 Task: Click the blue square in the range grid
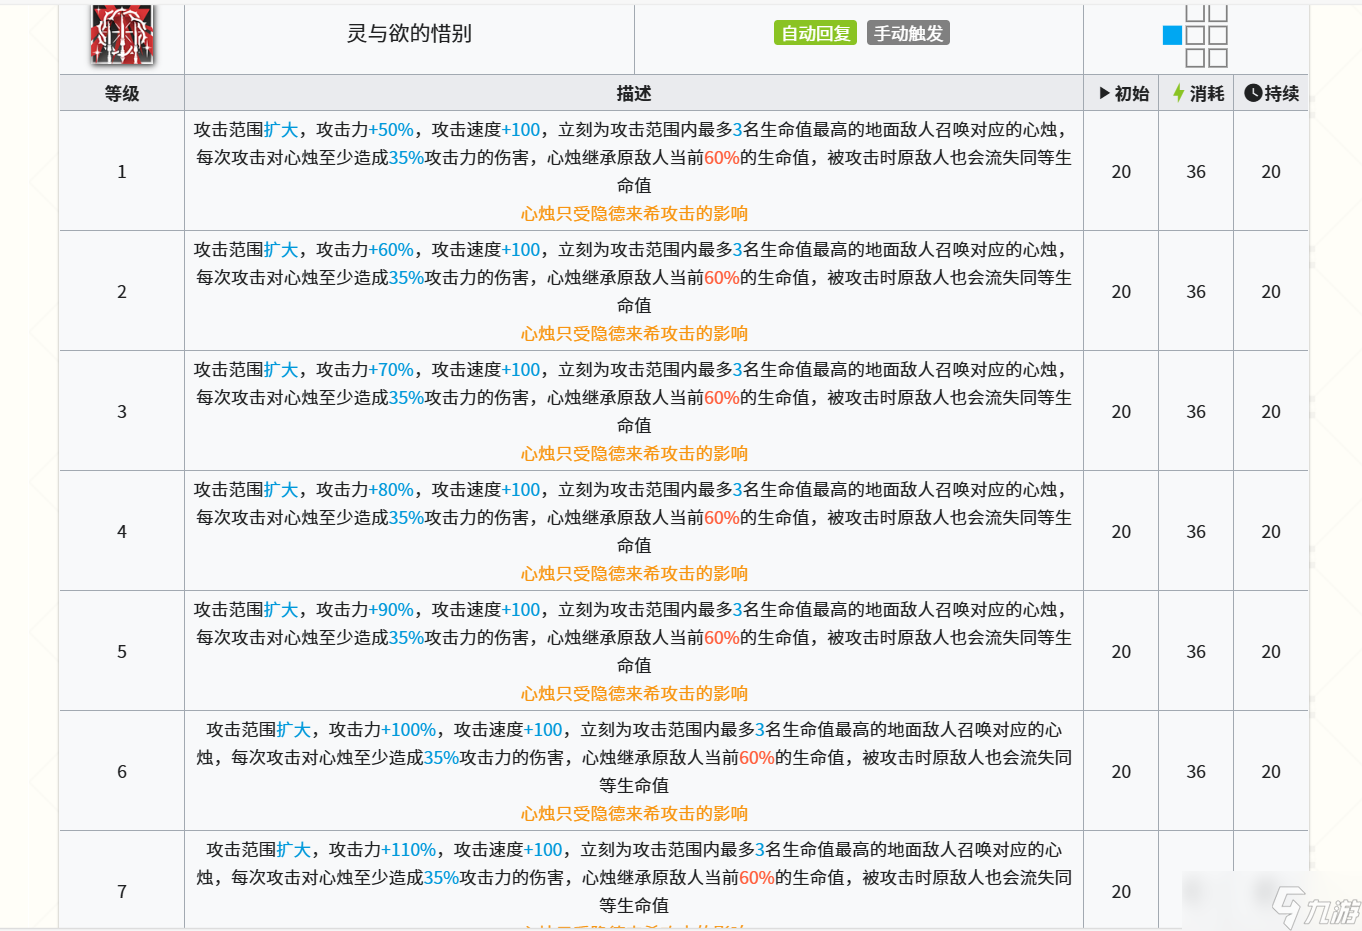click(1172, 35)
